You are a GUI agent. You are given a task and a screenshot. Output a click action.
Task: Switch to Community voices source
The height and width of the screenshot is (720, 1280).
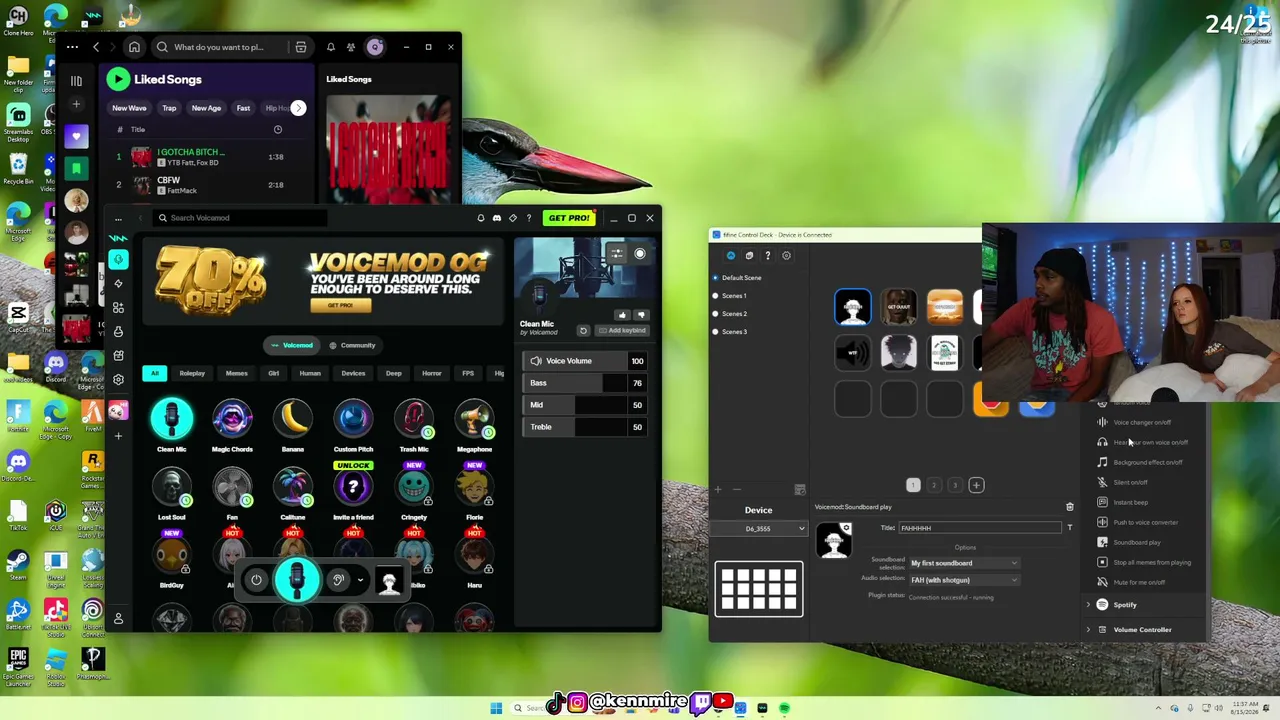coord(352,345)
